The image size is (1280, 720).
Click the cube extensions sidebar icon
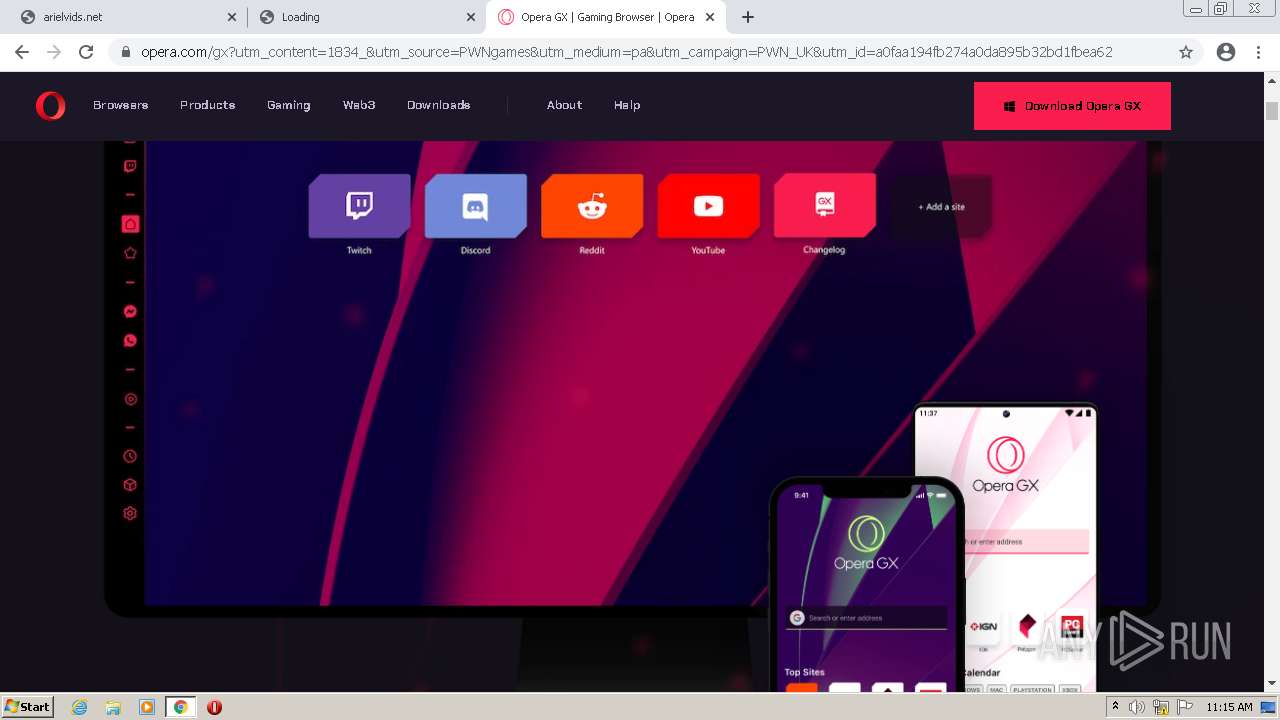click(130, 485)
